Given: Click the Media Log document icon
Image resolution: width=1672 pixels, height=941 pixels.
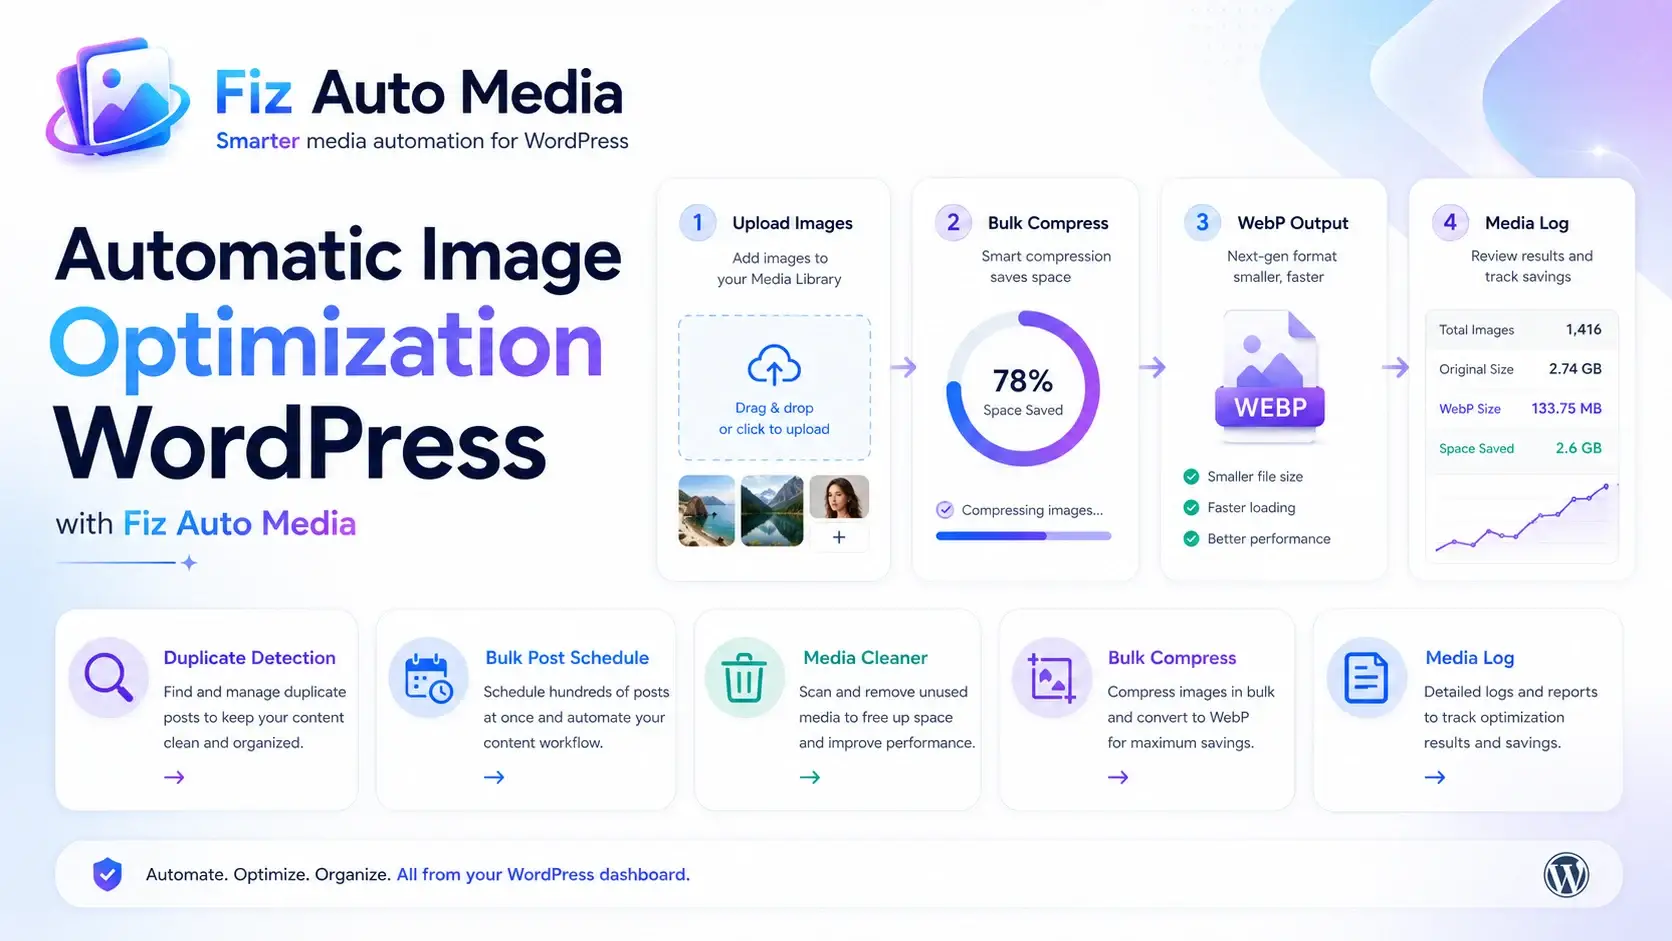Looking at the screenshot, I should pyautogui.click(x=1366, y=677).
